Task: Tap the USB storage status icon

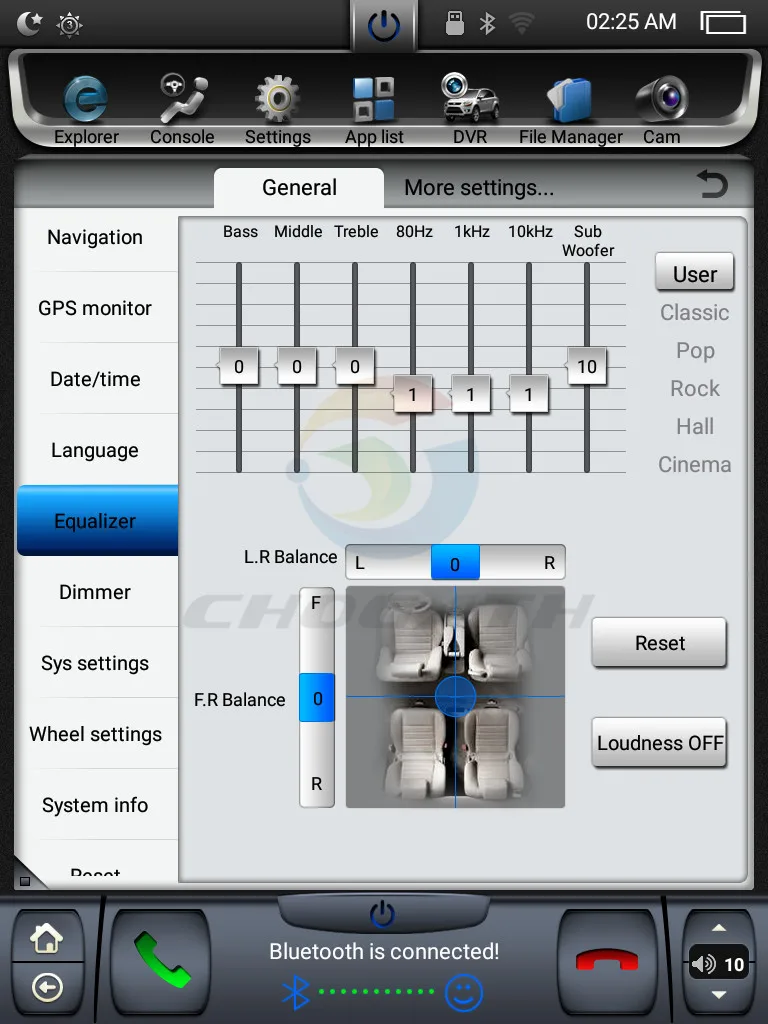Action: pos(455,23)
